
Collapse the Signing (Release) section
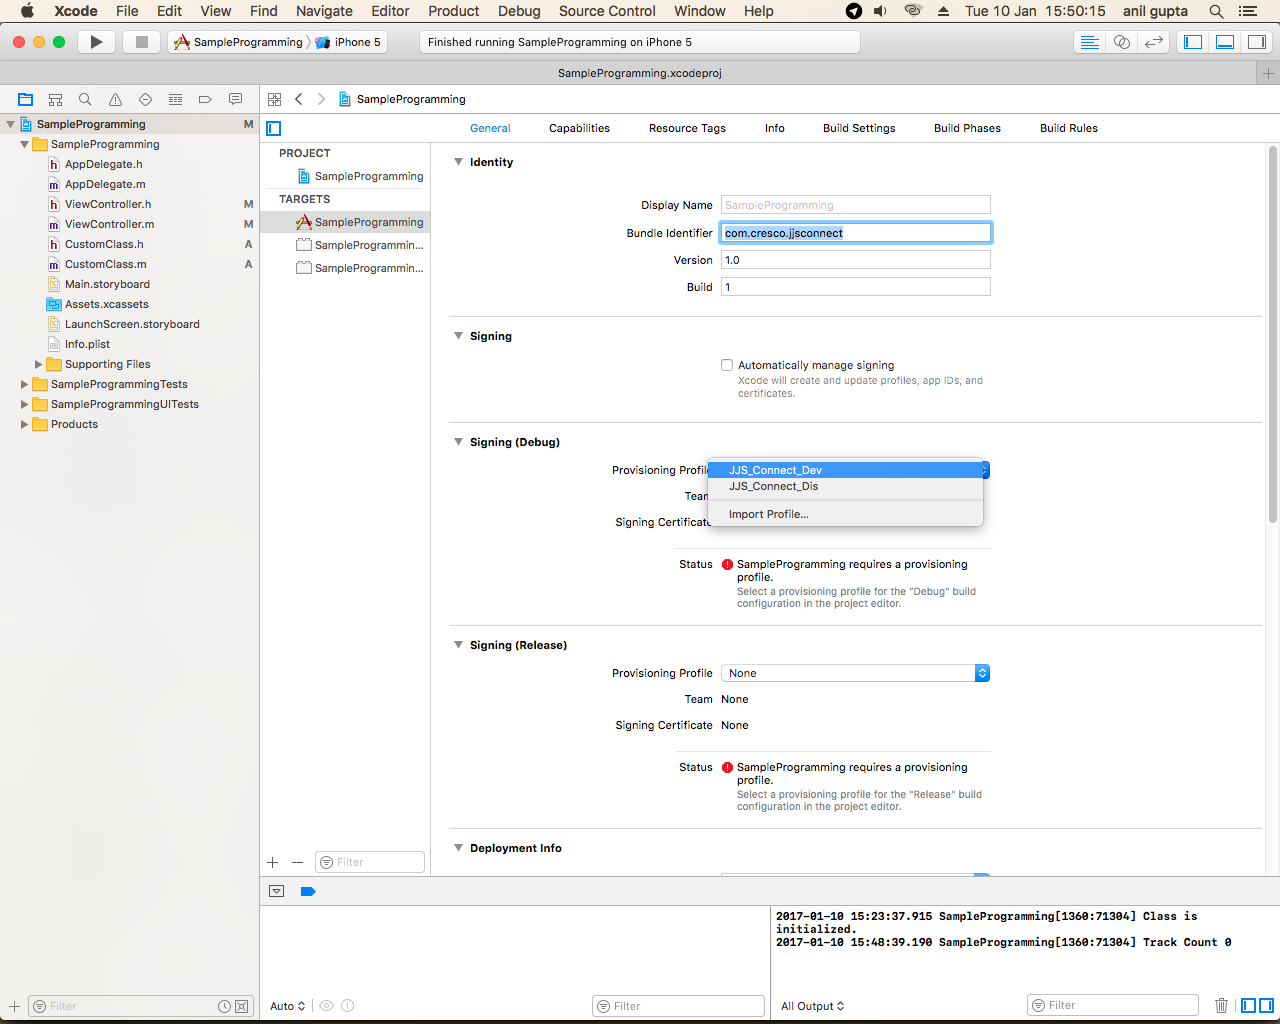(458, 645)
